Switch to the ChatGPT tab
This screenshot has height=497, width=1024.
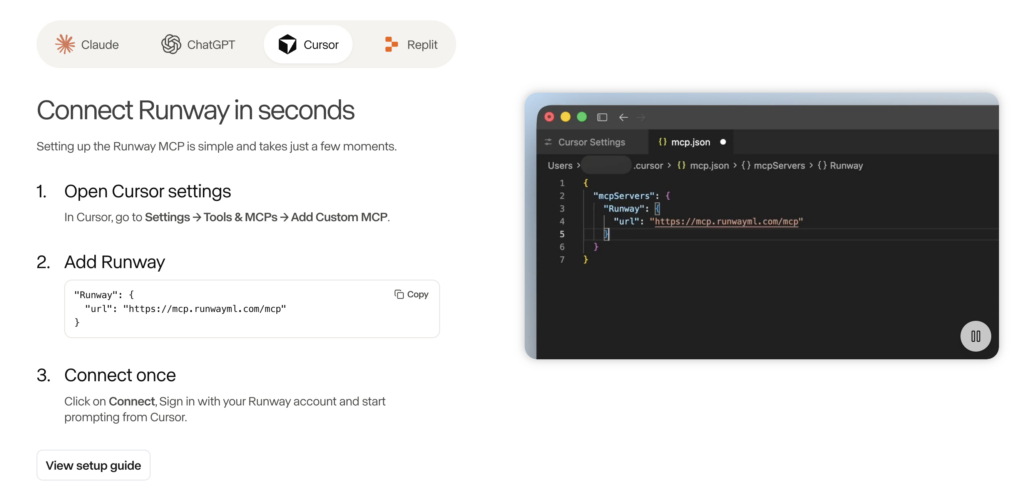[198, 44]
